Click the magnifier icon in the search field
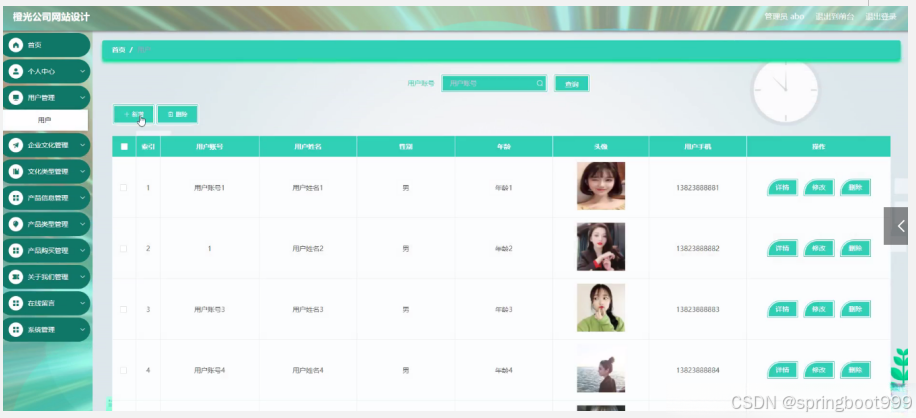 click(540, 83)
